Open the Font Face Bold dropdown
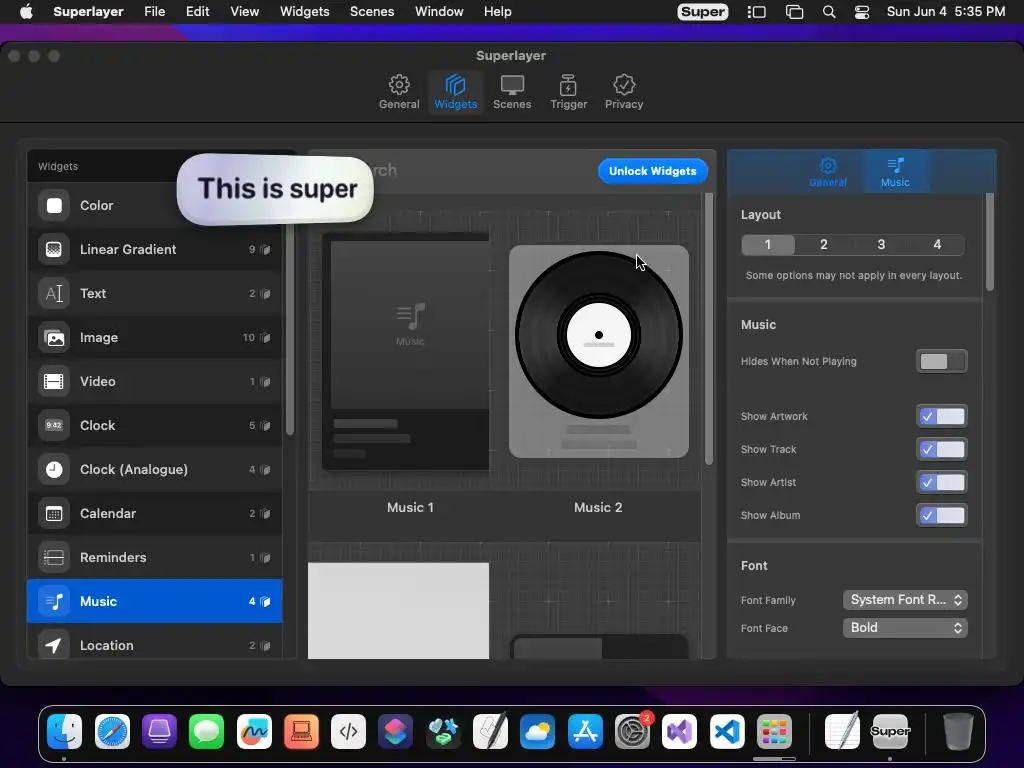This screenshot has width=1024, height=768. click(905, 628)
